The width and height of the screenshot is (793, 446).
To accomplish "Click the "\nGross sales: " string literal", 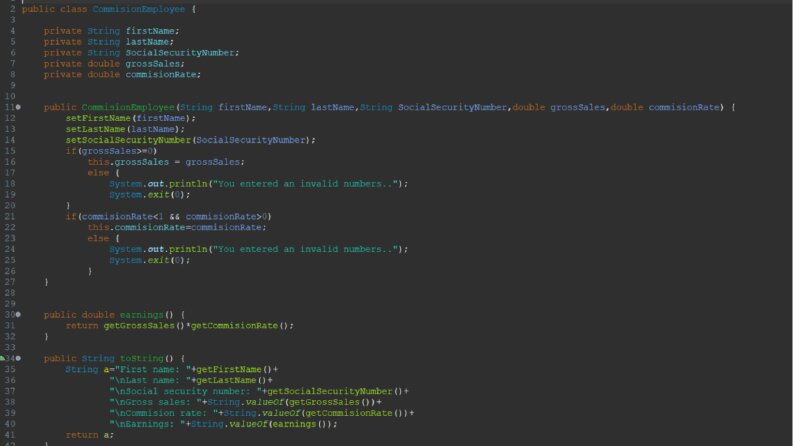I will (x=155, y=402).
